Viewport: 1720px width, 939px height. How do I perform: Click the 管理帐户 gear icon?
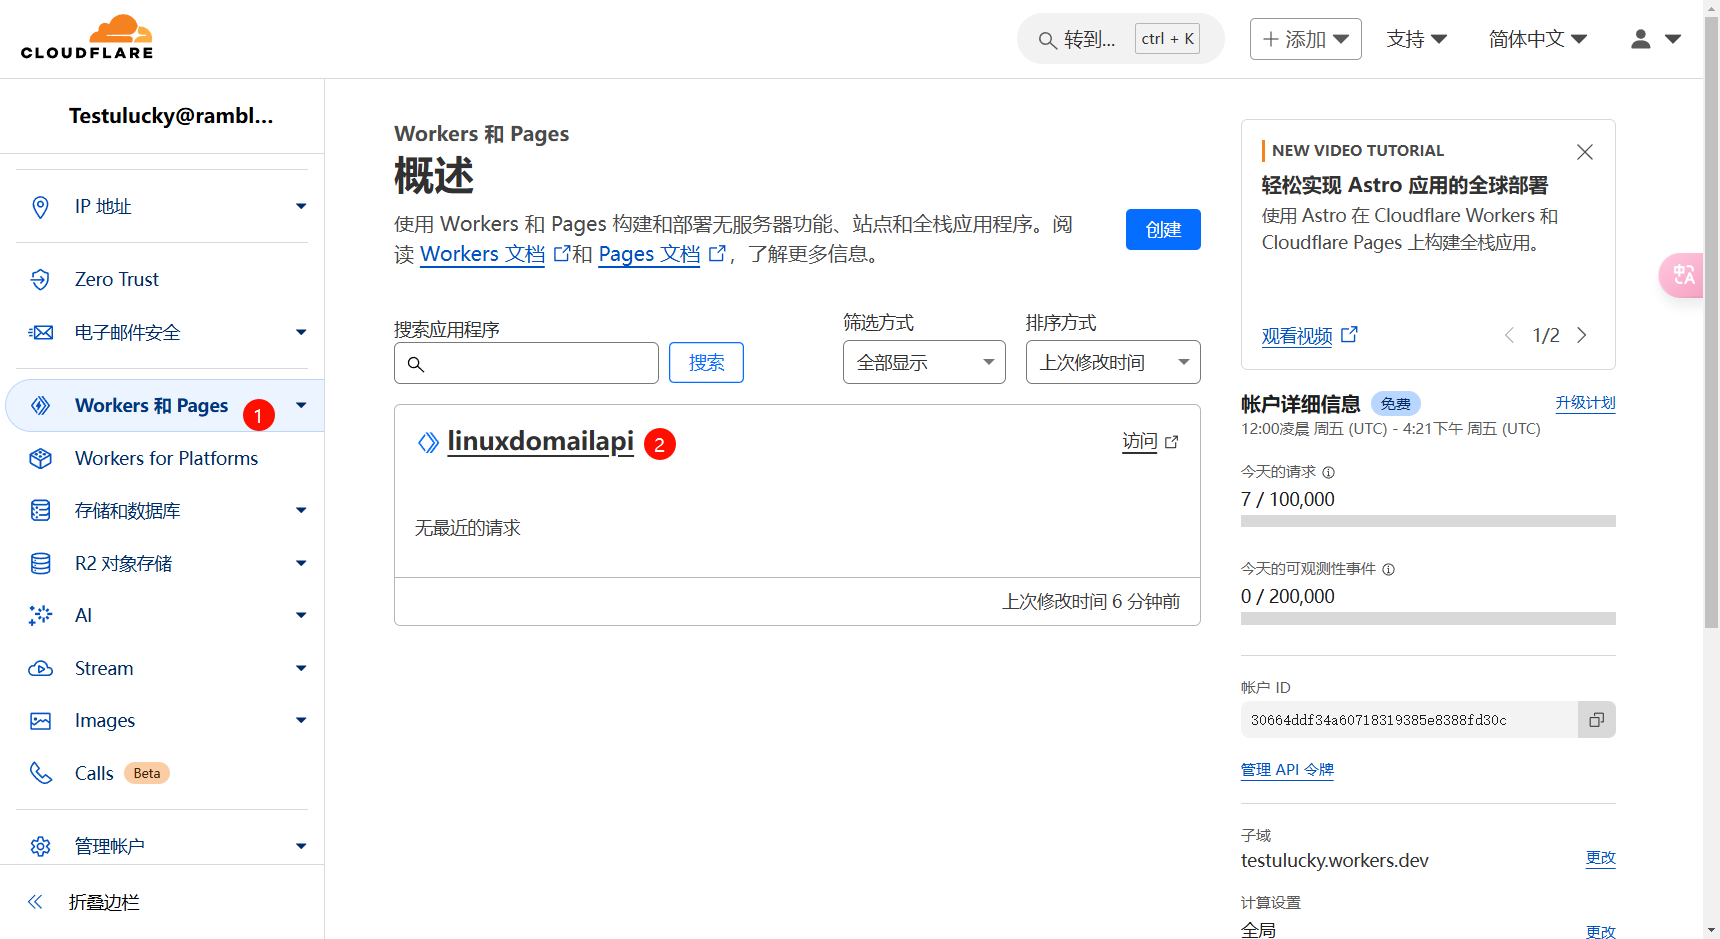pyautogui.click(x=40, y=846)
